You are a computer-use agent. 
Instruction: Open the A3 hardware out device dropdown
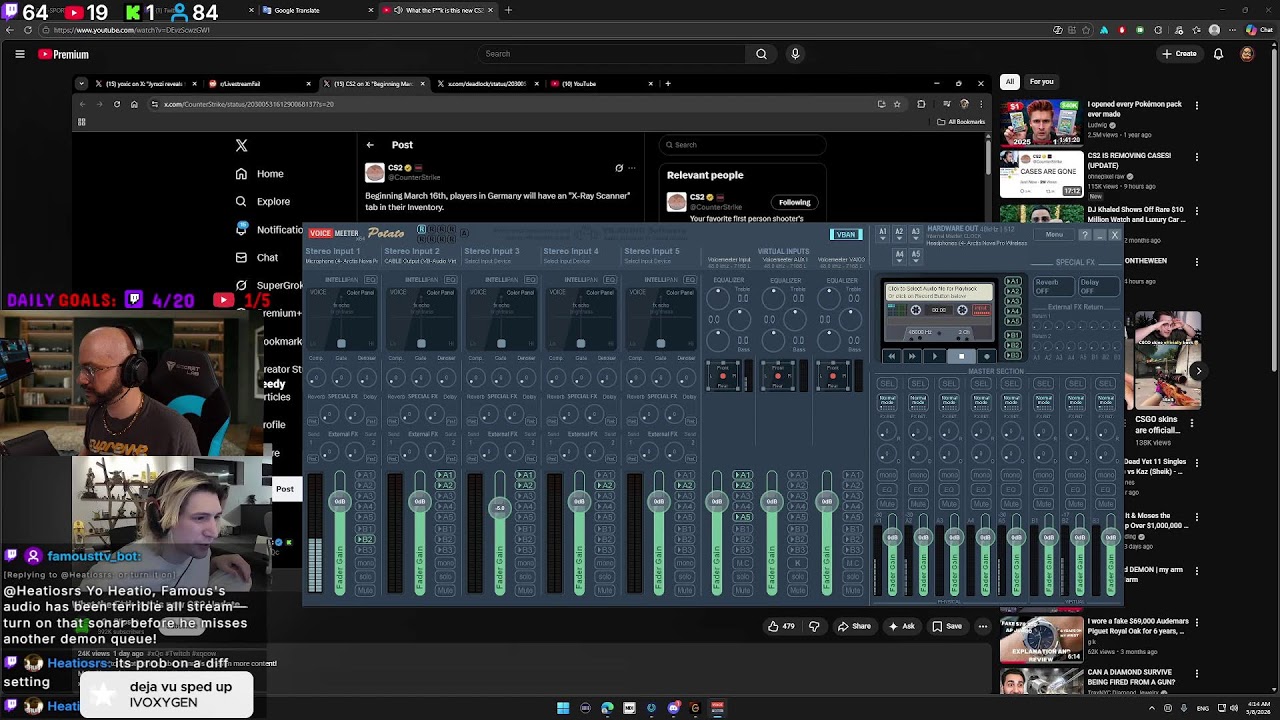(x=915, y=232)
